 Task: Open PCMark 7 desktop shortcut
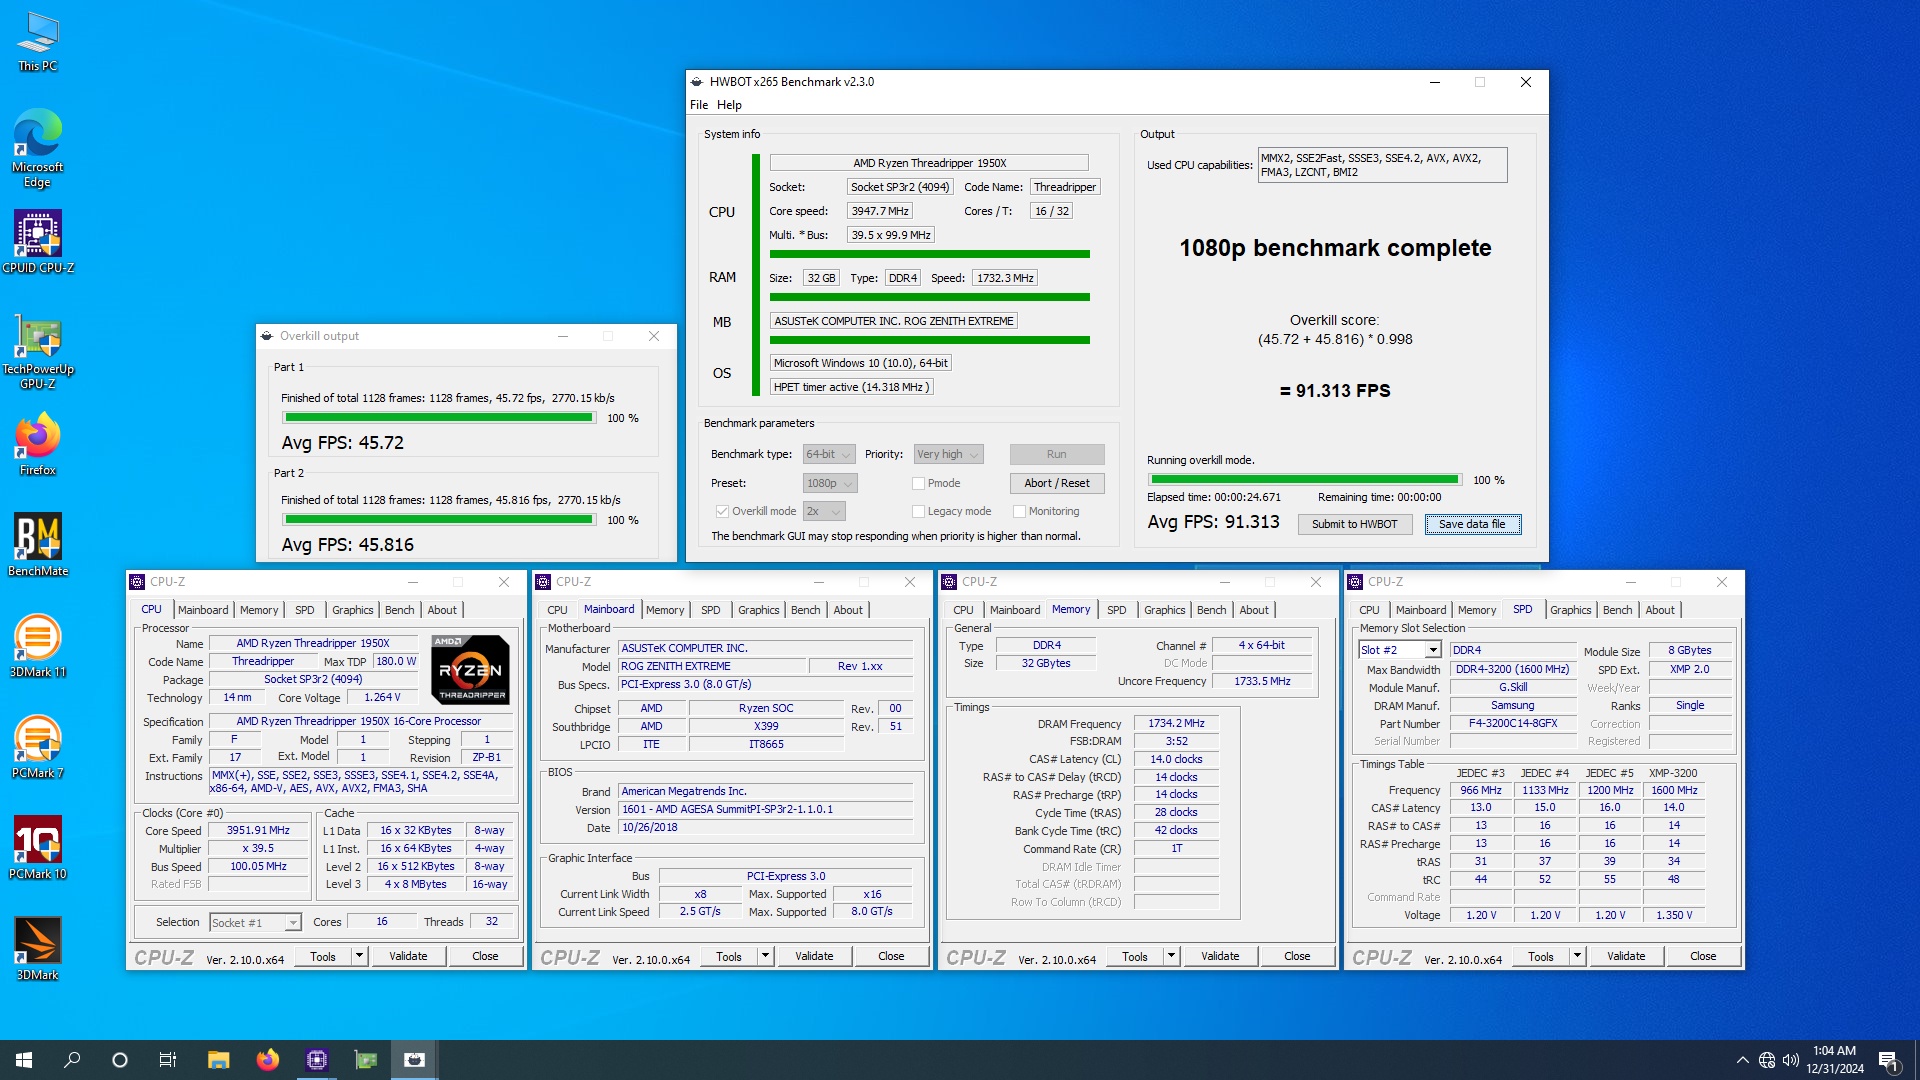pos(38,747)
